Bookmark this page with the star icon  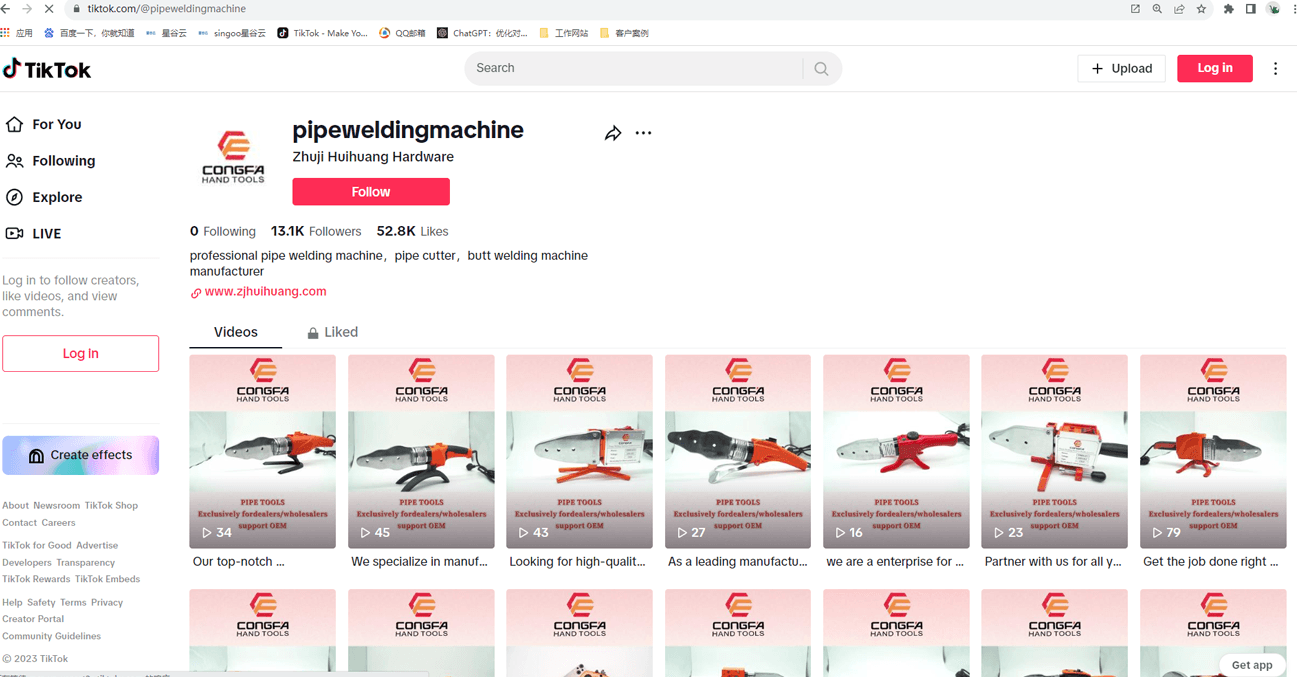pos(1201,9)
